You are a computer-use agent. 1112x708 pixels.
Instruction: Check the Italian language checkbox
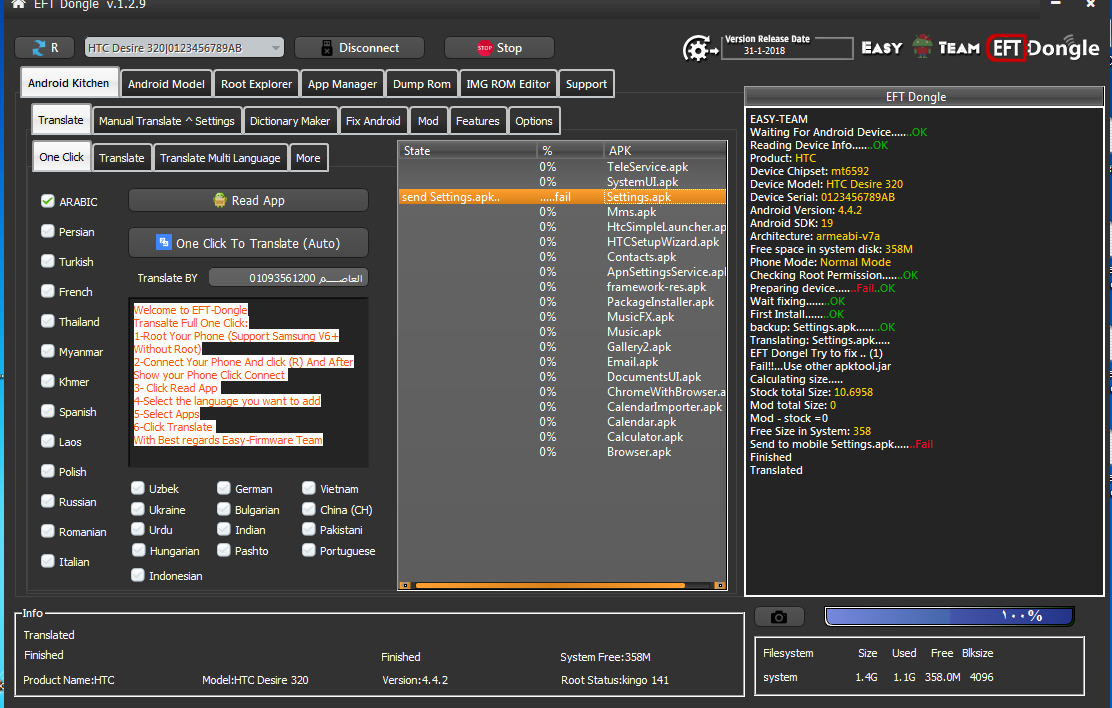(x=48, y=561)
